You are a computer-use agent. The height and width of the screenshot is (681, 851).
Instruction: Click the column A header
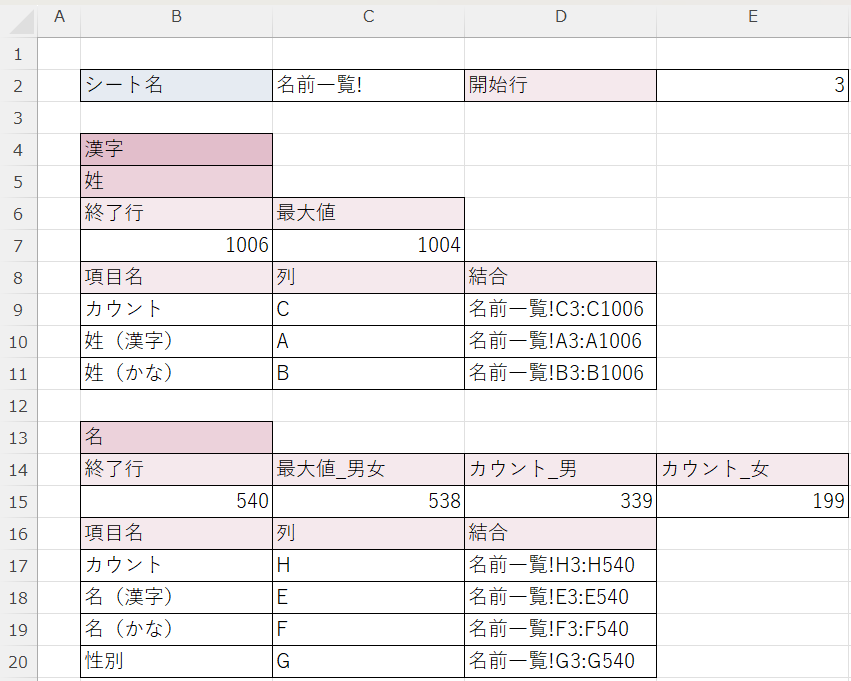click(x=59, y=18)
